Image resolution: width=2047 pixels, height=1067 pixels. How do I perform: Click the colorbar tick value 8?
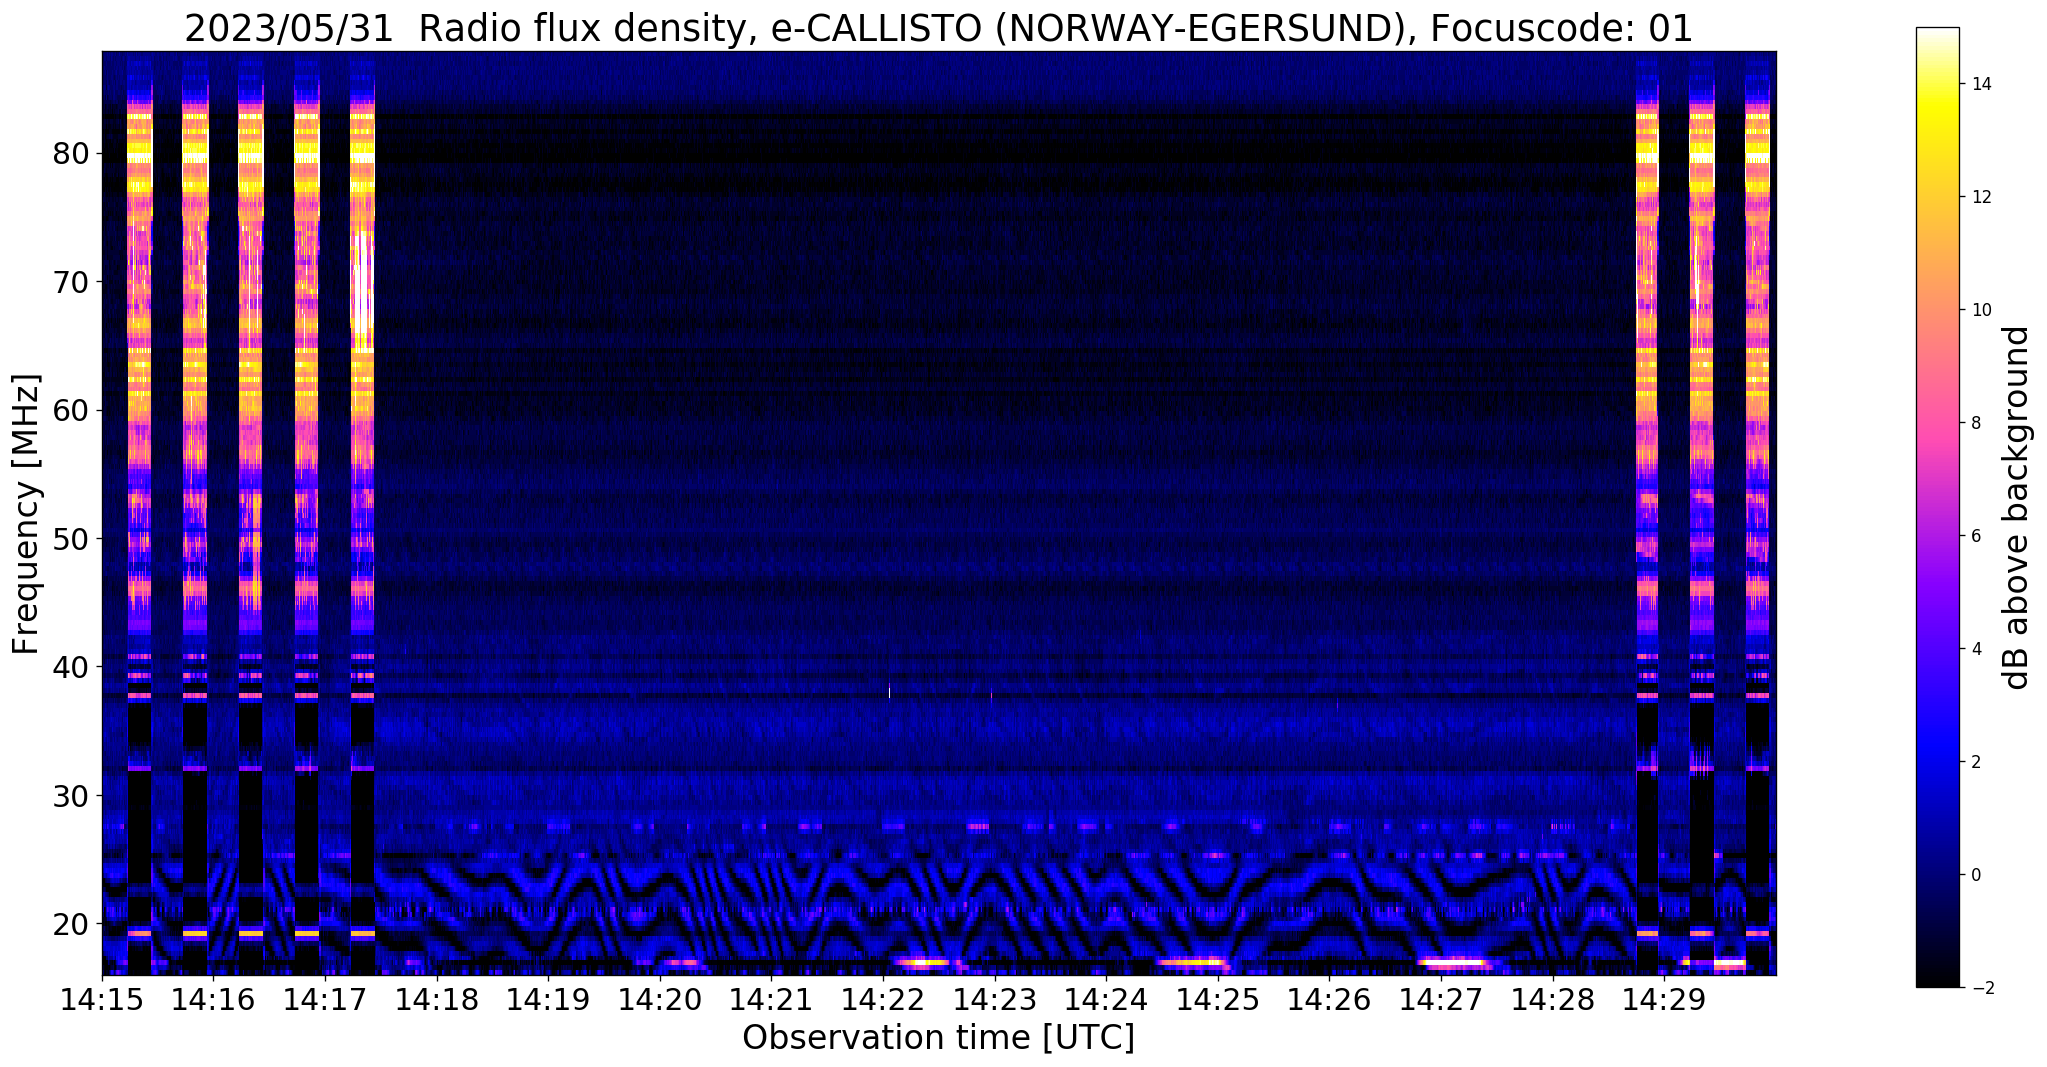click(1974, 423)
